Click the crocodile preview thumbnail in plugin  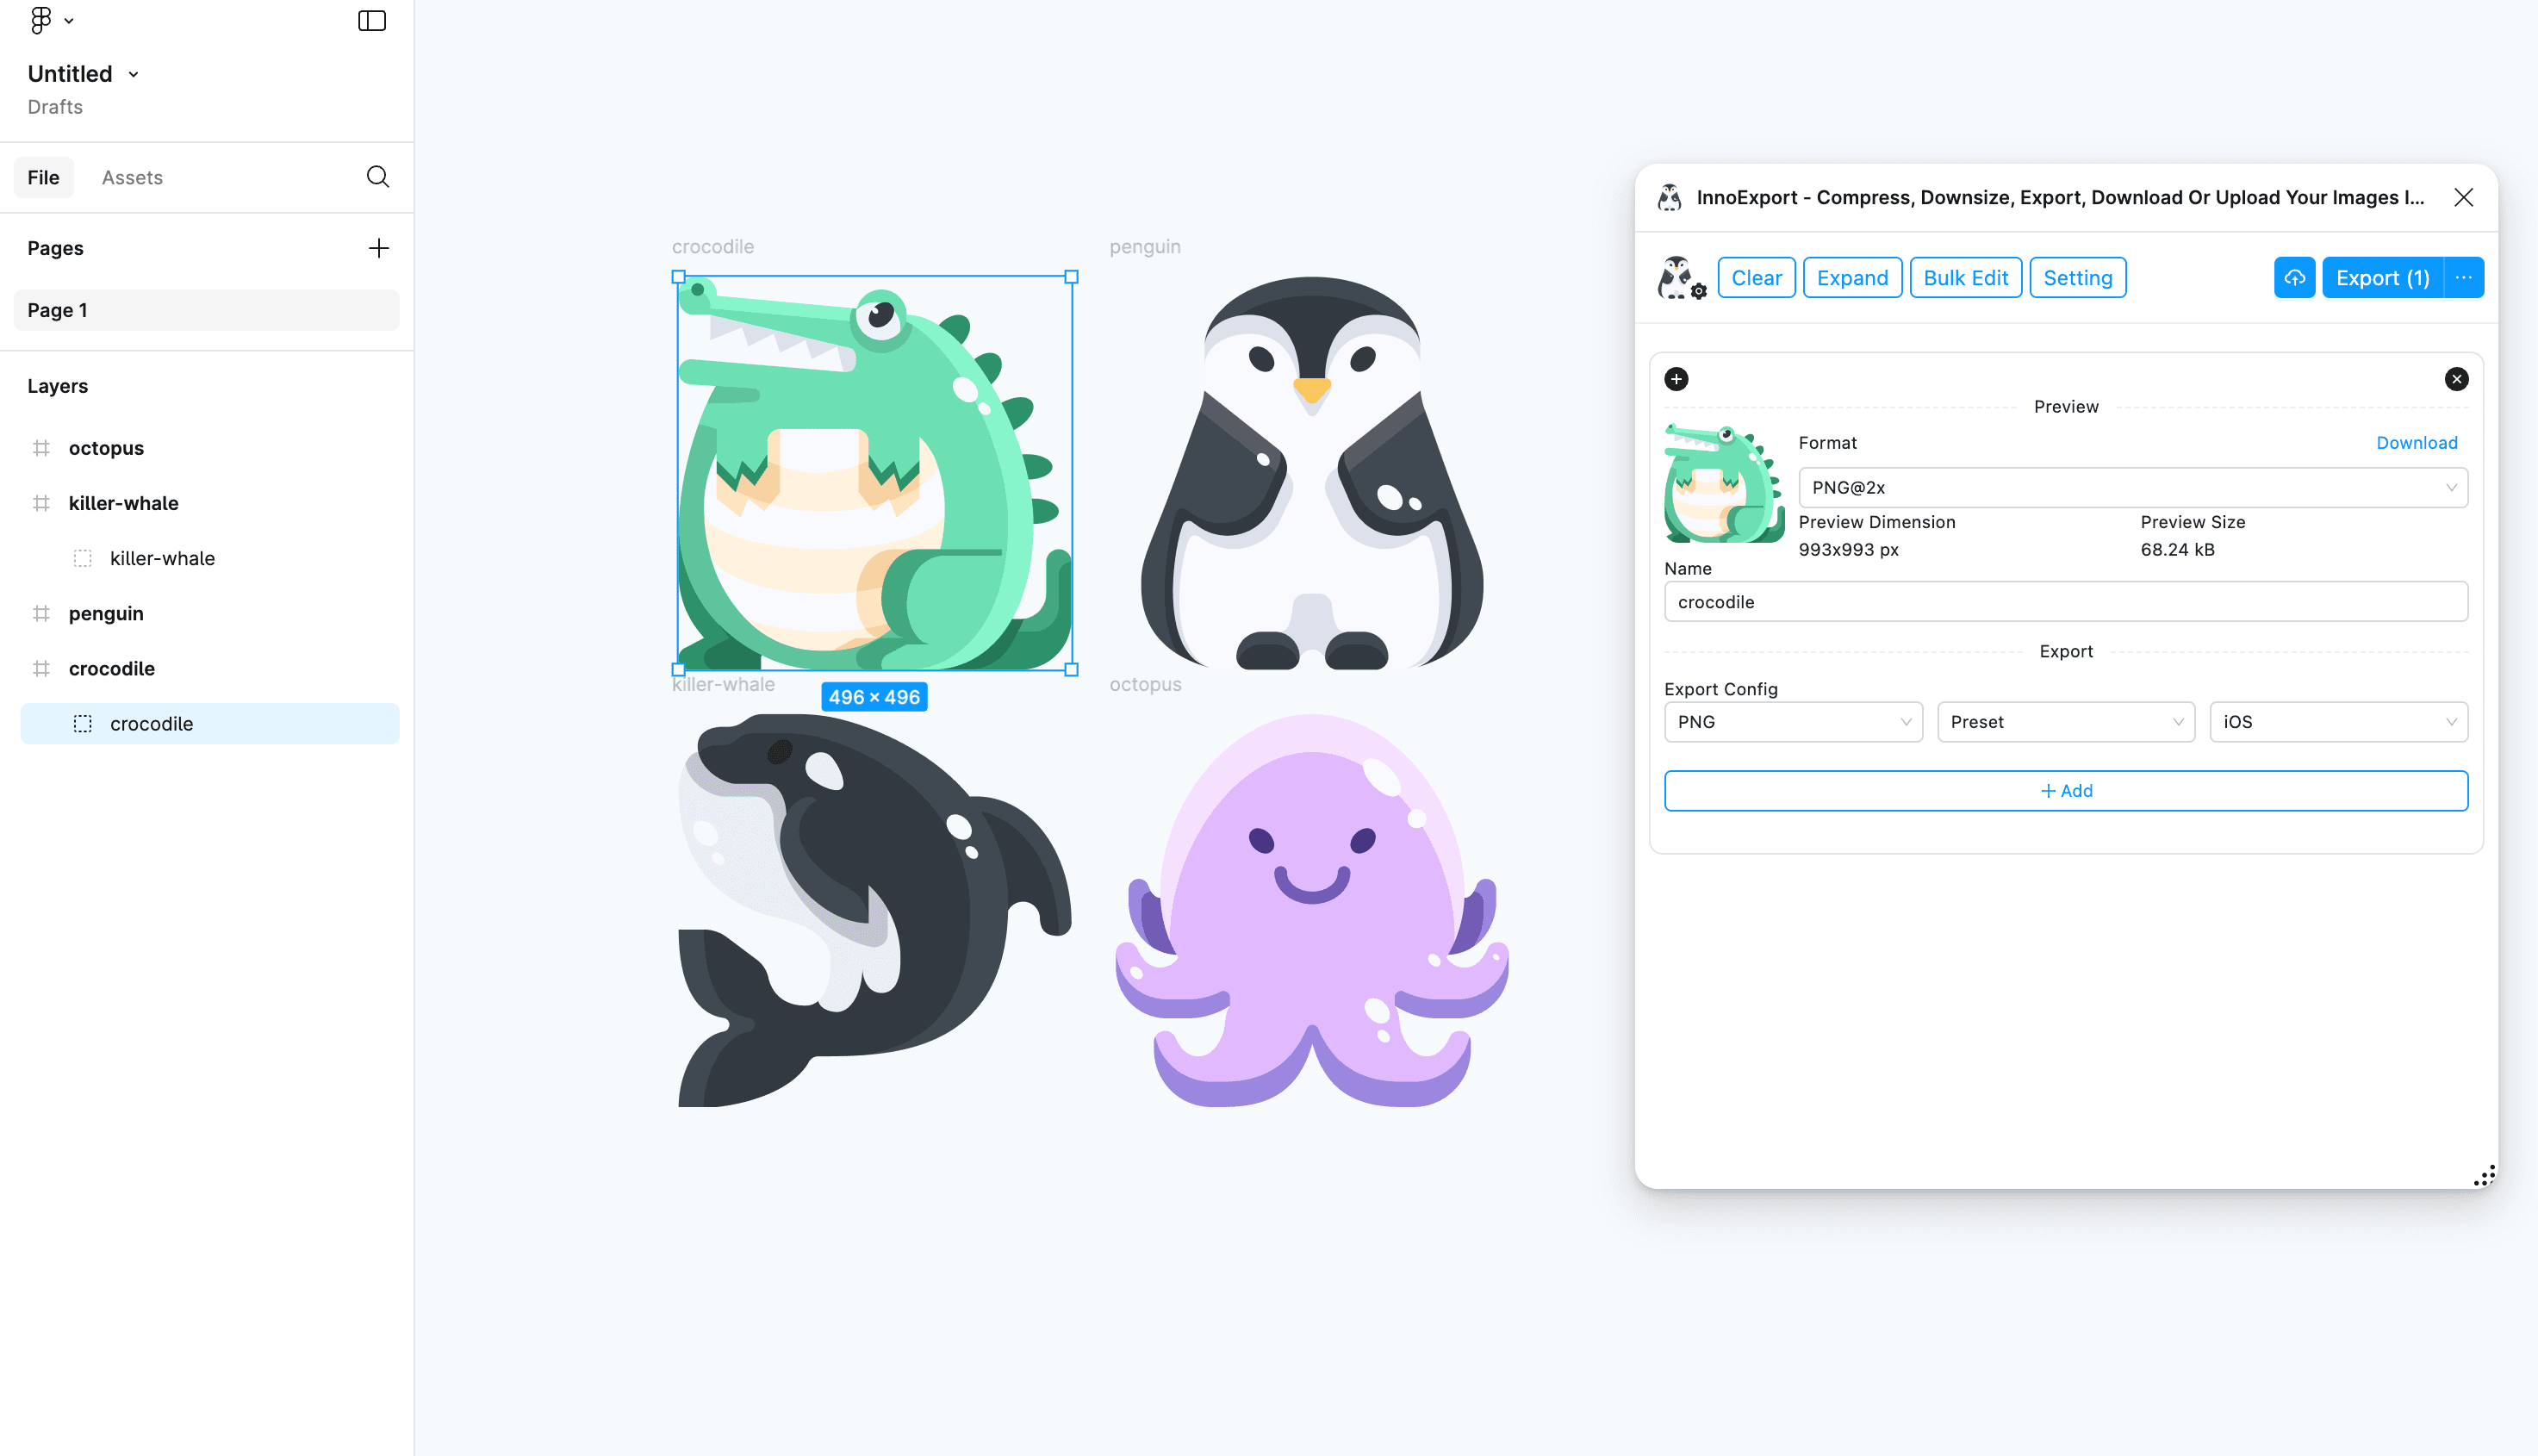click(x=1724, y=483)
